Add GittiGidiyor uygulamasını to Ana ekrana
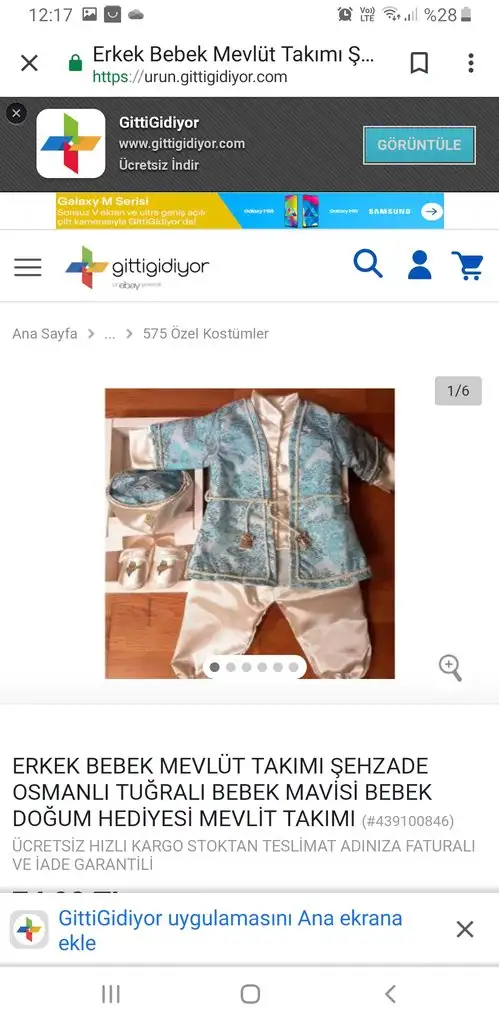This screenshot has width=499, height=1024. click(230, 930)
